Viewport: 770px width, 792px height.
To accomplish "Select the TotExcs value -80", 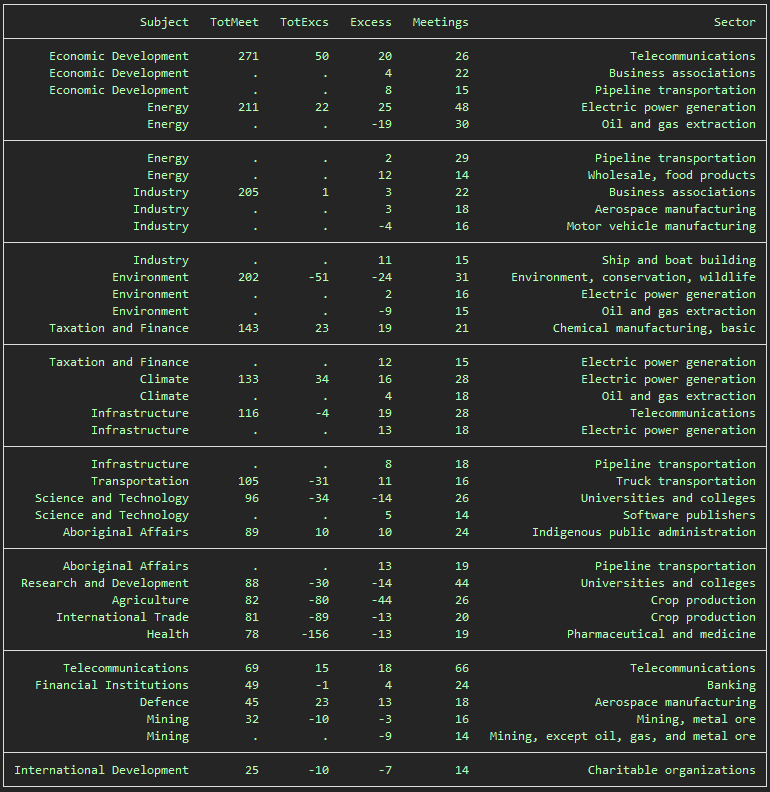I will (318, 600).
